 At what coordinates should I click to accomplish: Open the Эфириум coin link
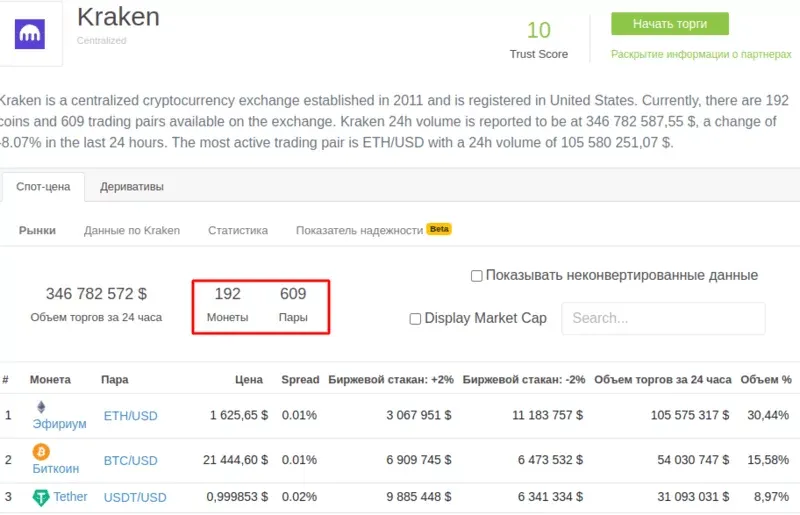click(x=60, y=424)
